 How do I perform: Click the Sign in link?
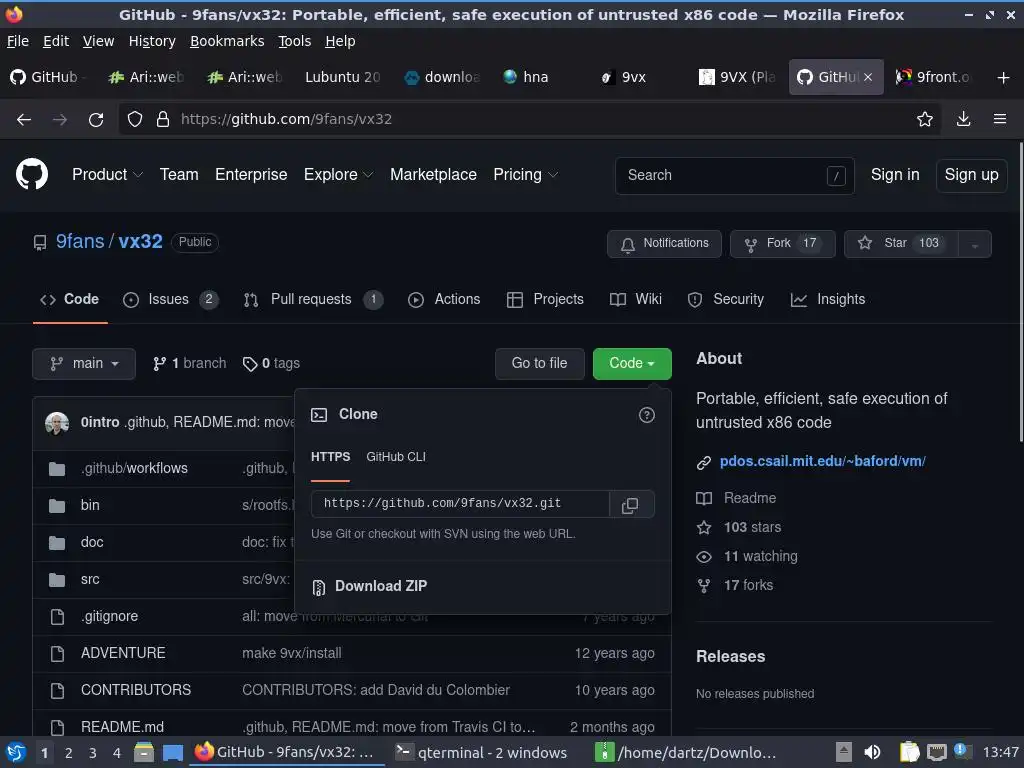[x=895, y=175]
